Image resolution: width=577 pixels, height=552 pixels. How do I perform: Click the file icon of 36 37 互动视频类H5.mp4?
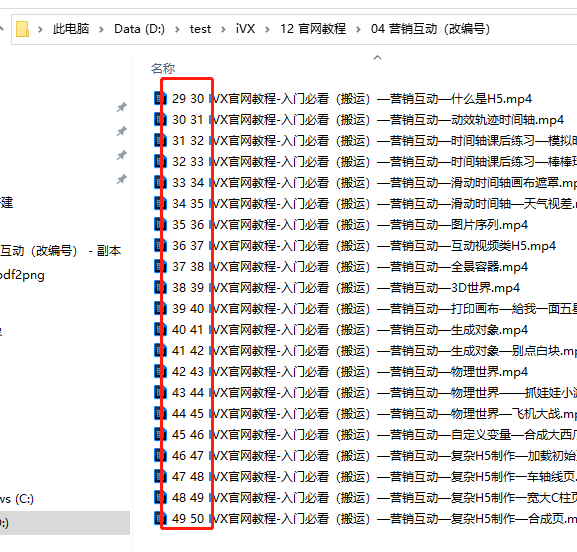(x=159, y=245)
